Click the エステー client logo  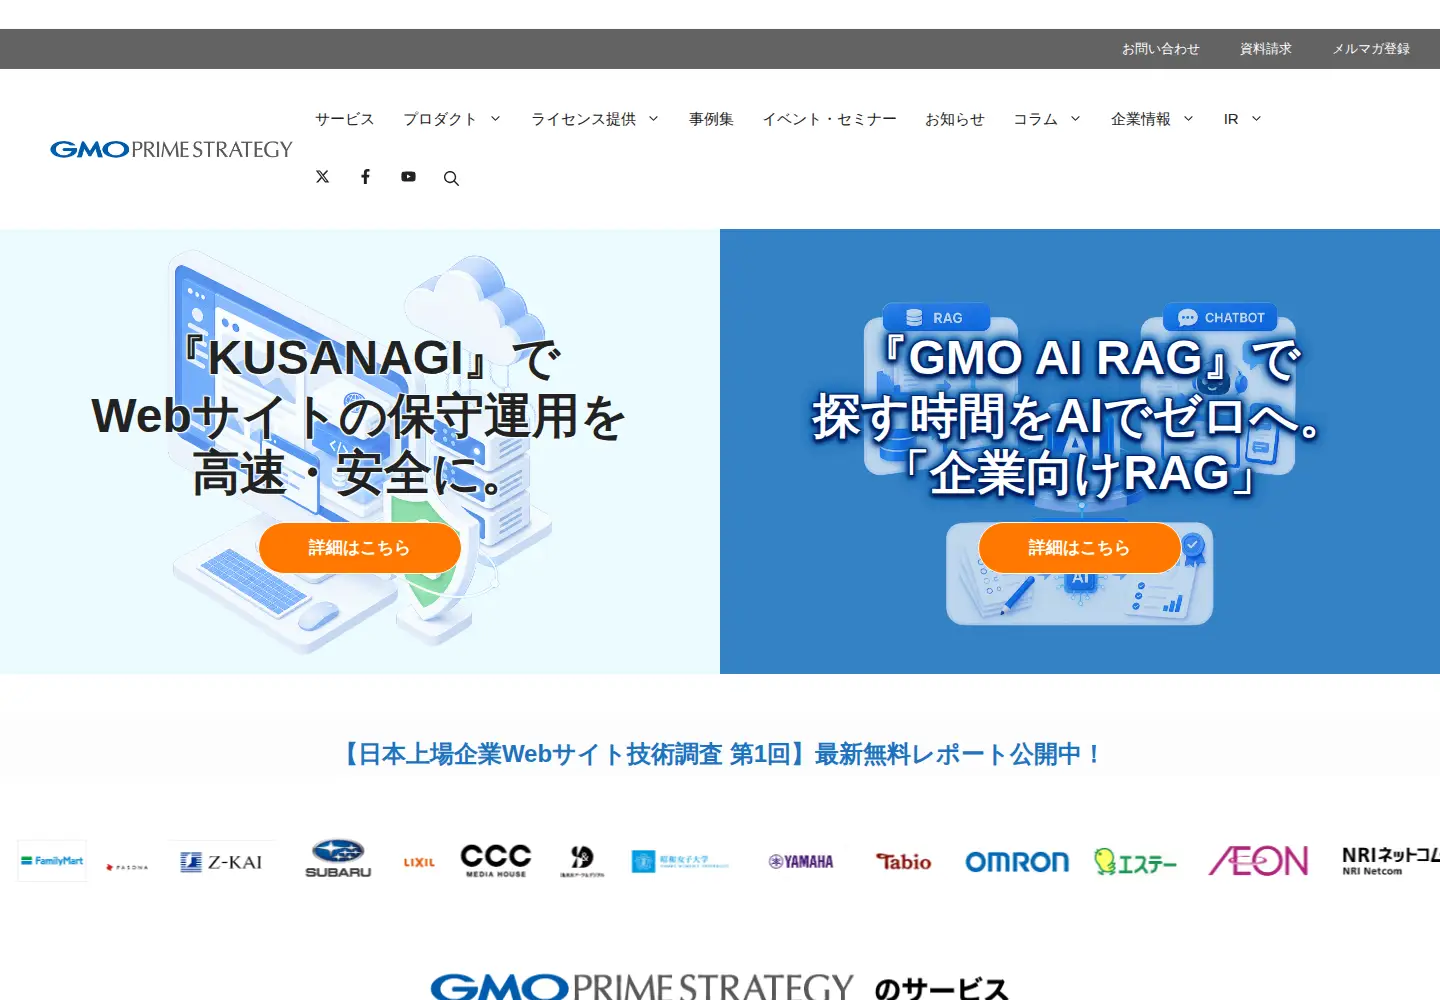pyautogui.click(x=1135, y=862)
